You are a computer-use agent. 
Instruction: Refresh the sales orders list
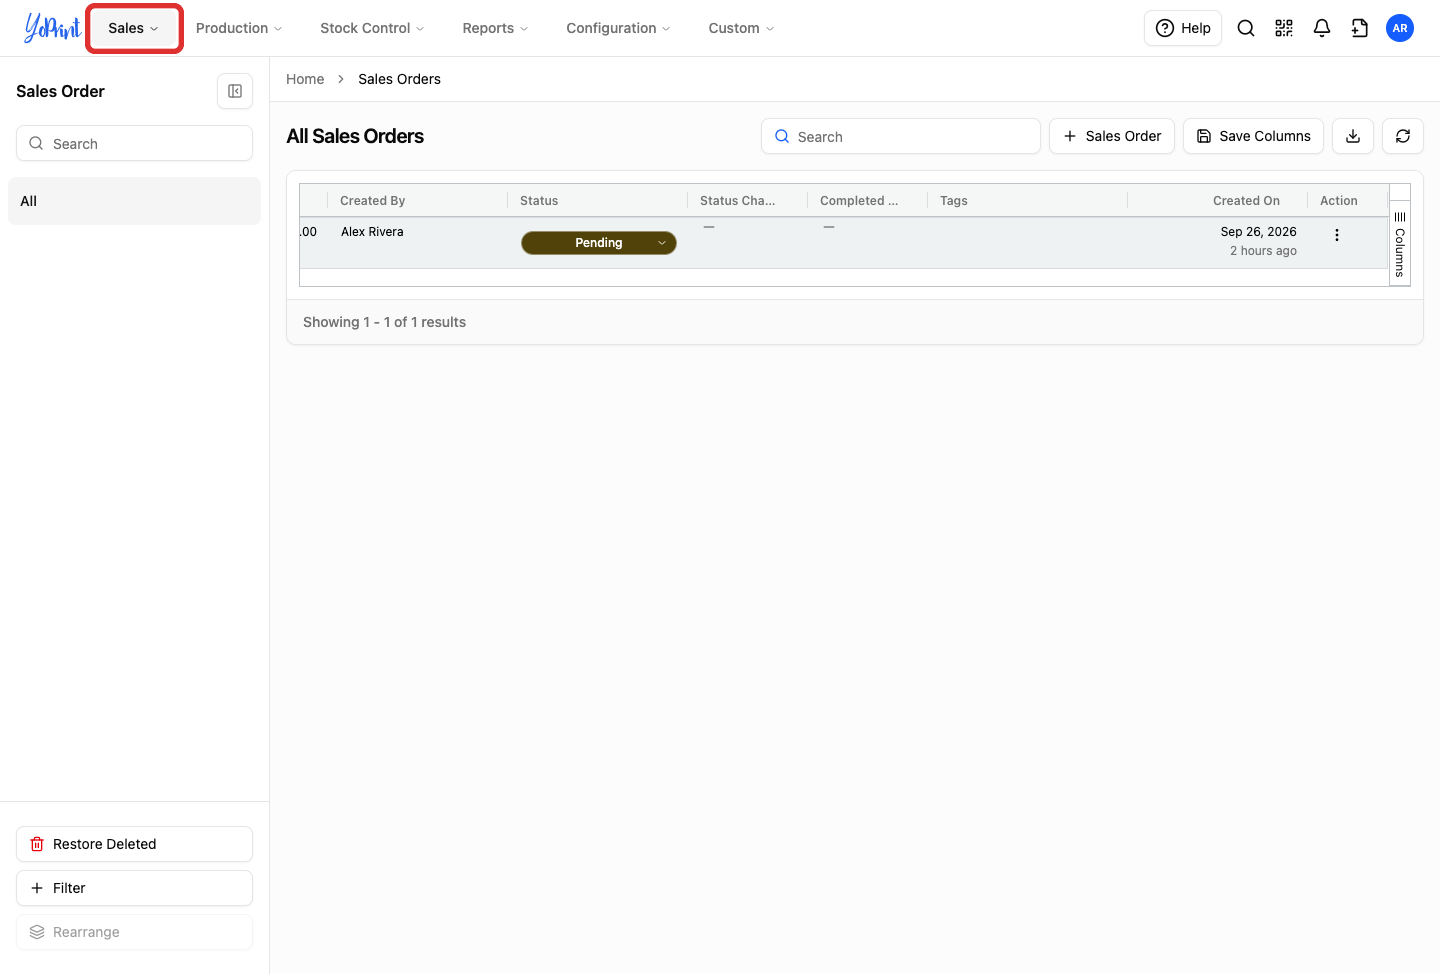click(1403, 136)
